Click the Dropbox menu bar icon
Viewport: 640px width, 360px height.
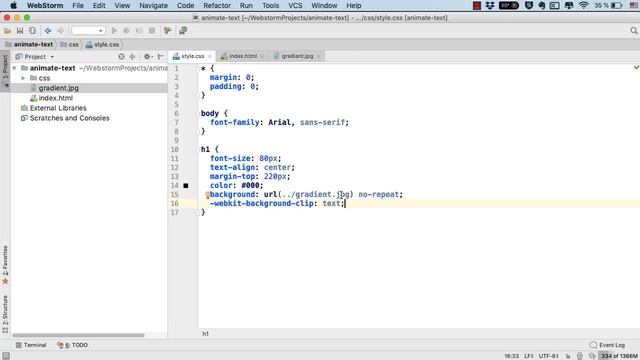point(490,5)
